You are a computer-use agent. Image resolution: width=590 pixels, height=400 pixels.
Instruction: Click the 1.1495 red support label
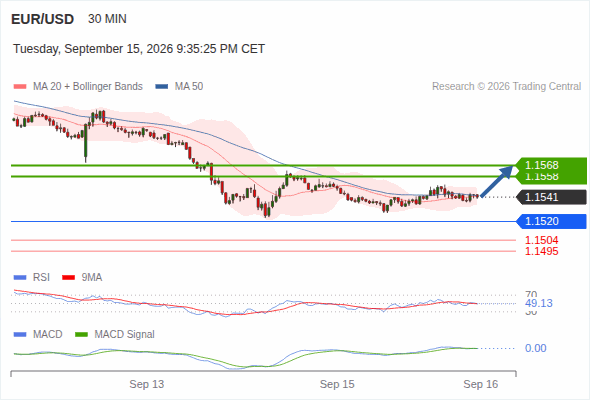point(541,251)
